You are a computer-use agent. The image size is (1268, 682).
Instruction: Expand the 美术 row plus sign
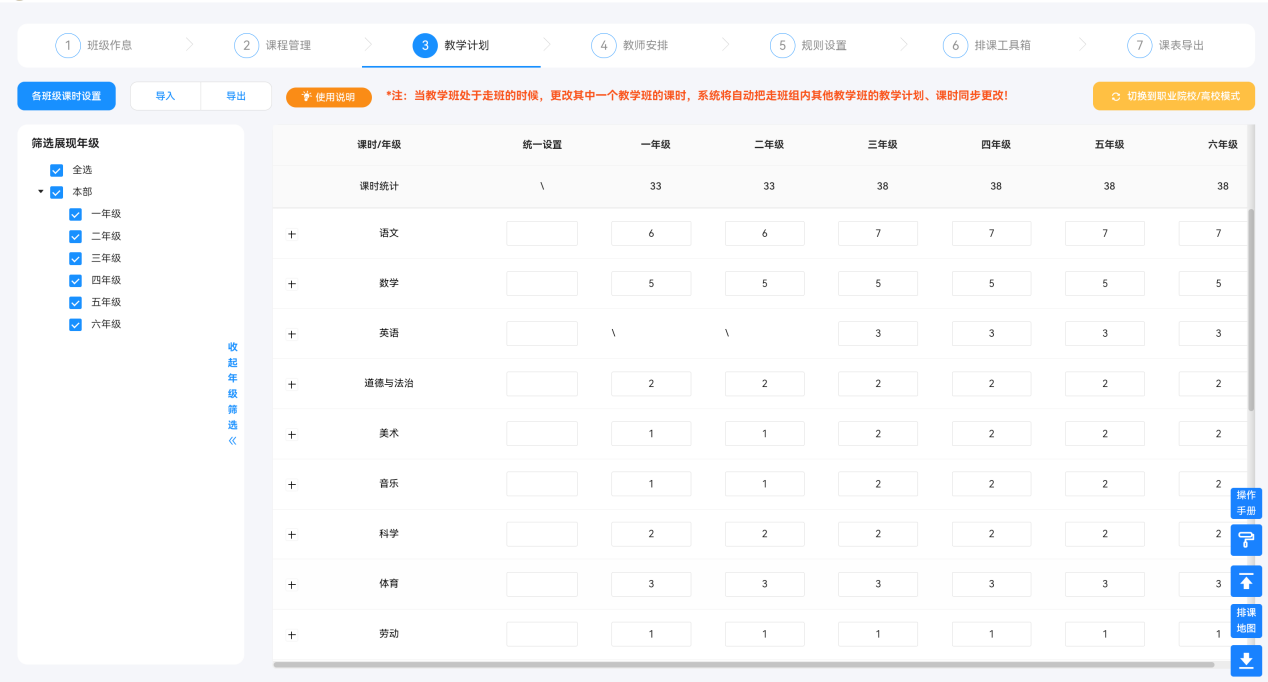292,434
